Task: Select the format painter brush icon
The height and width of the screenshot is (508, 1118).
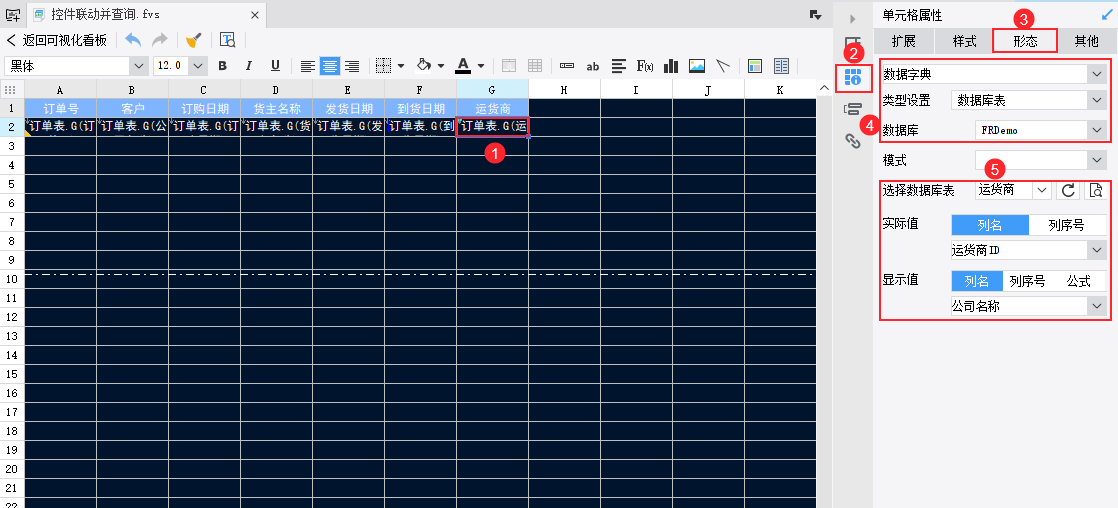Action: (193, 40)
